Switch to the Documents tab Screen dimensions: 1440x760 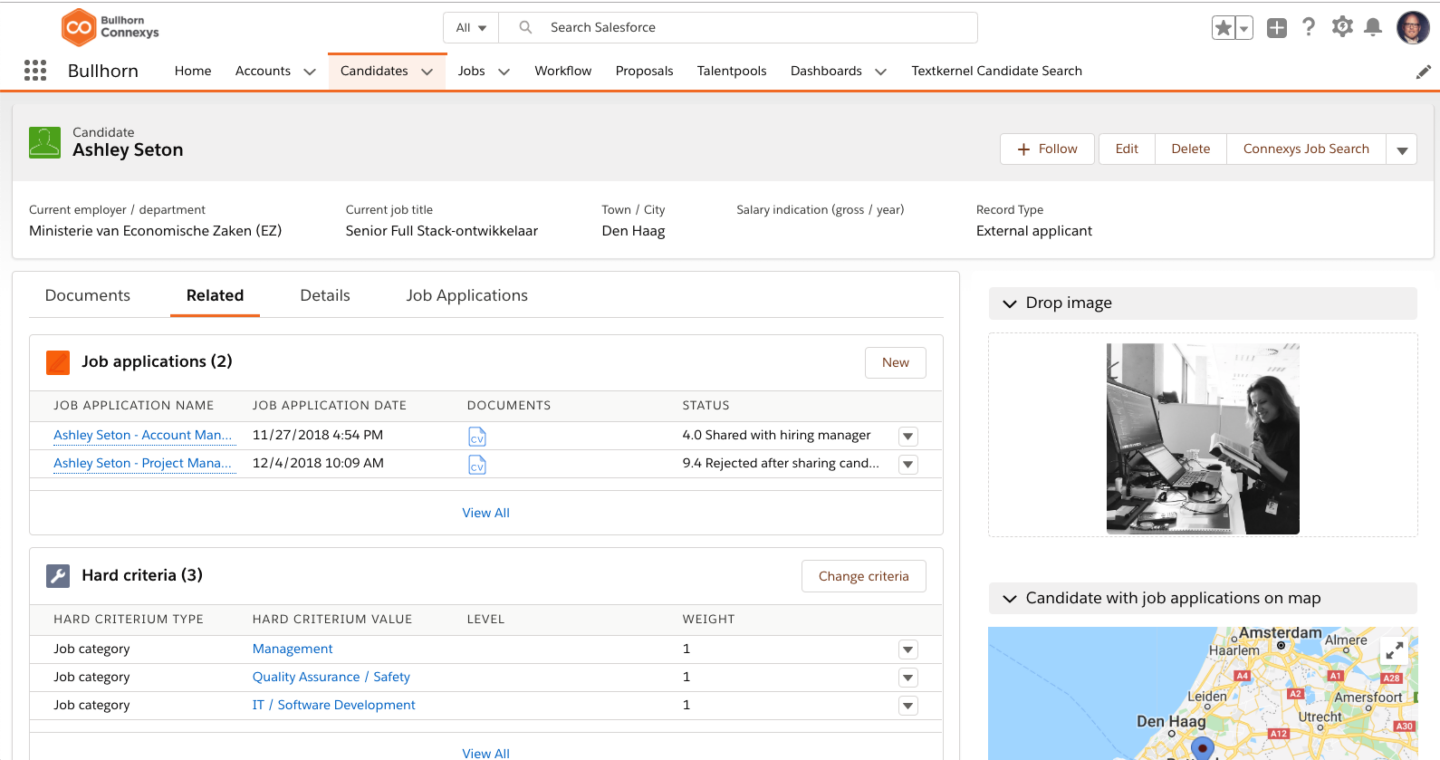tap(88, 296)
